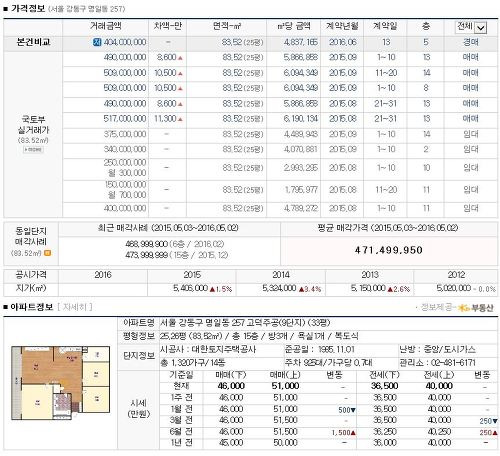Viewport: 500px width, 456px height.
Task: Click the 11,300 price difference value
Action: [165, 119]
